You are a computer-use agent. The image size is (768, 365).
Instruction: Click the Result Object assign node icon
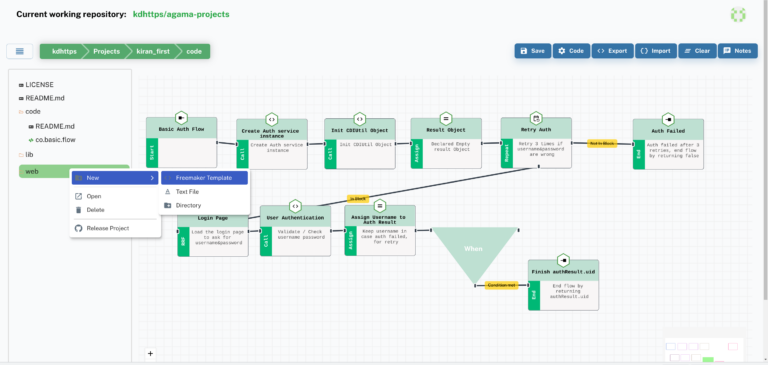pyautogui.click(x=446, y=119)
